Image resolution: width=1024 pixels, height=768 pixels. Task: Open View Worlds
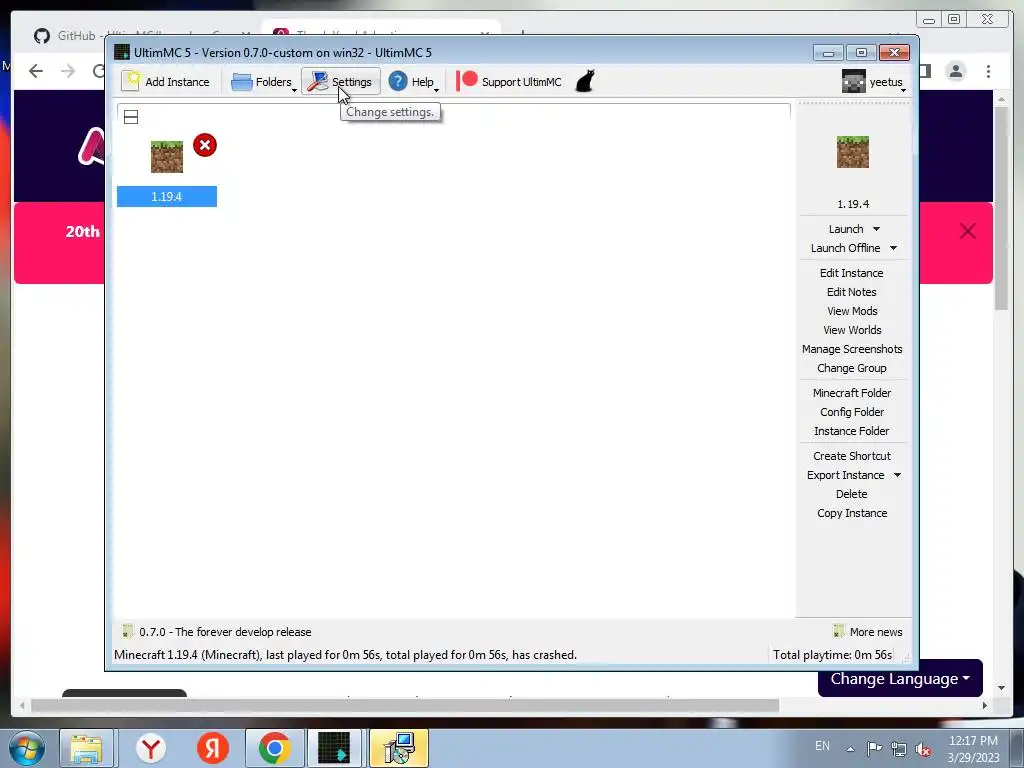click(x=852, y=330)
